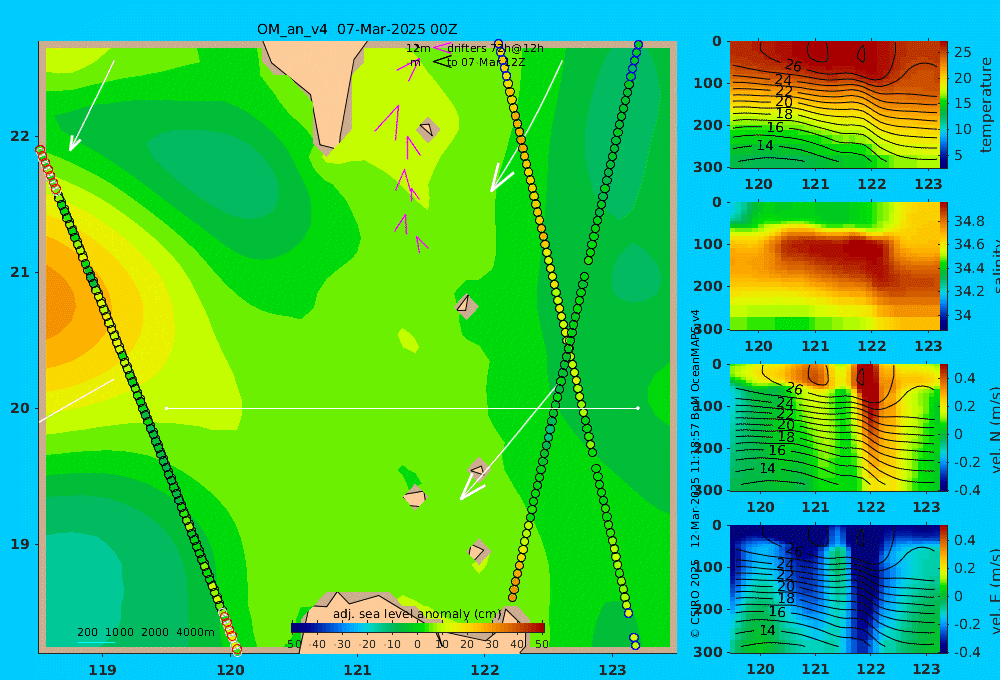Click the '0' label on sea level color bar
Screen dimensions: 1000x680
[x=417, y=644]
